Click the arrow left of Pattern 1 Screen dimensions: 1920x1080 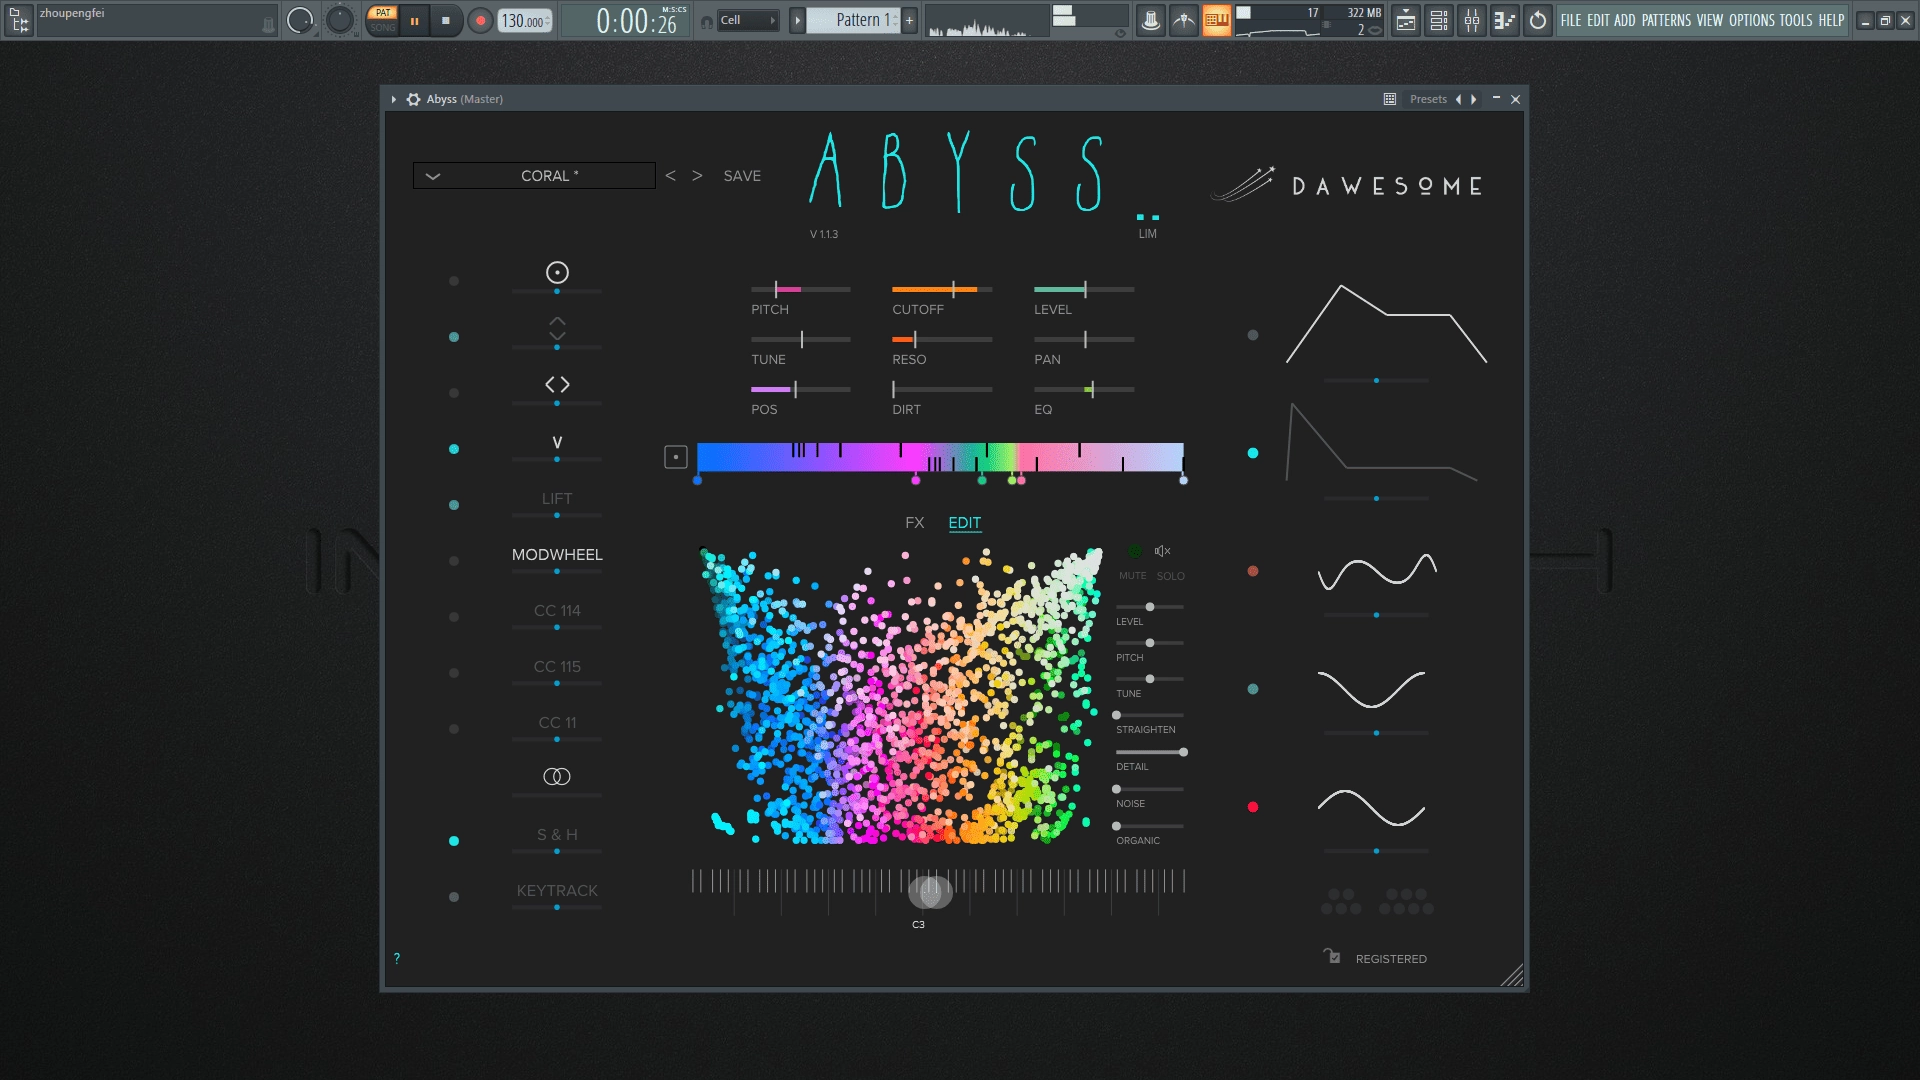point(797,20)
